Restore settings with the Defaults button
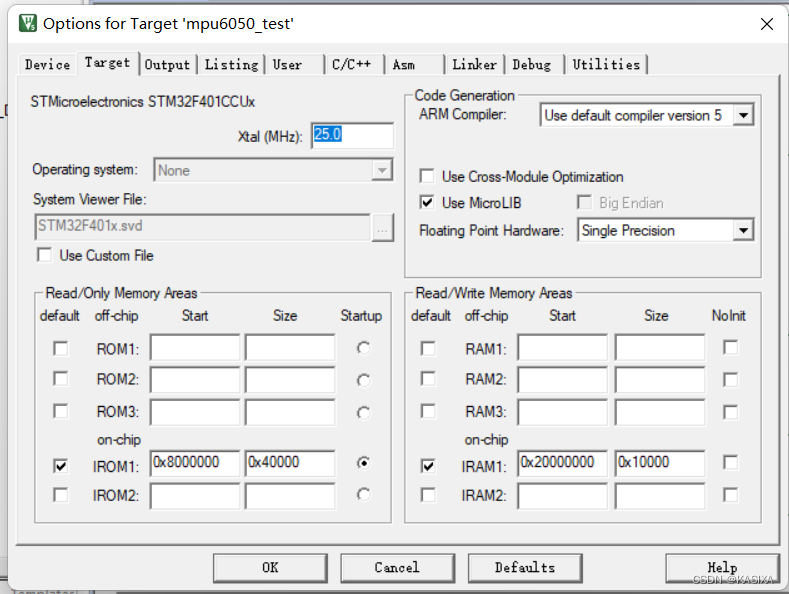Screen dimensions: 789x594 [525, 568]
